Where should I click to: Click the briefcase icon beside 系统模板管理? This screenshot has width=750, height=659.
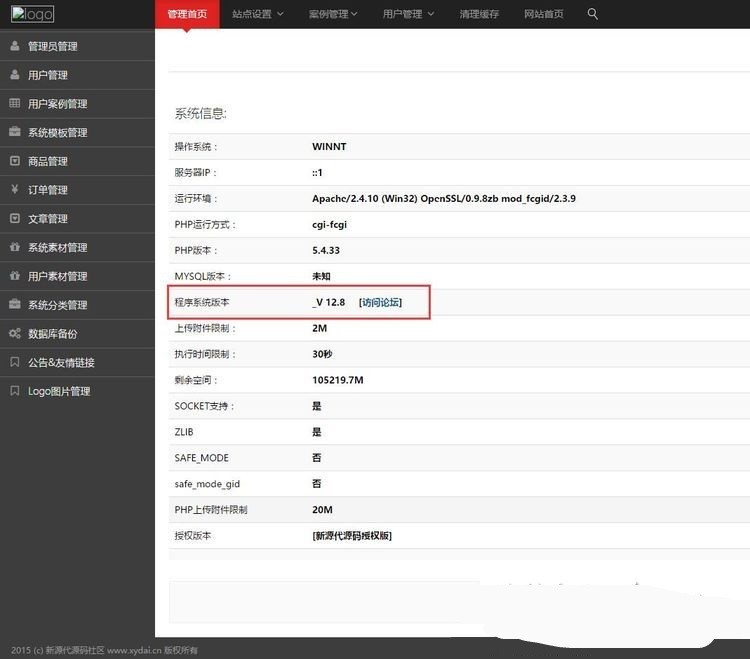click(15, 132)
